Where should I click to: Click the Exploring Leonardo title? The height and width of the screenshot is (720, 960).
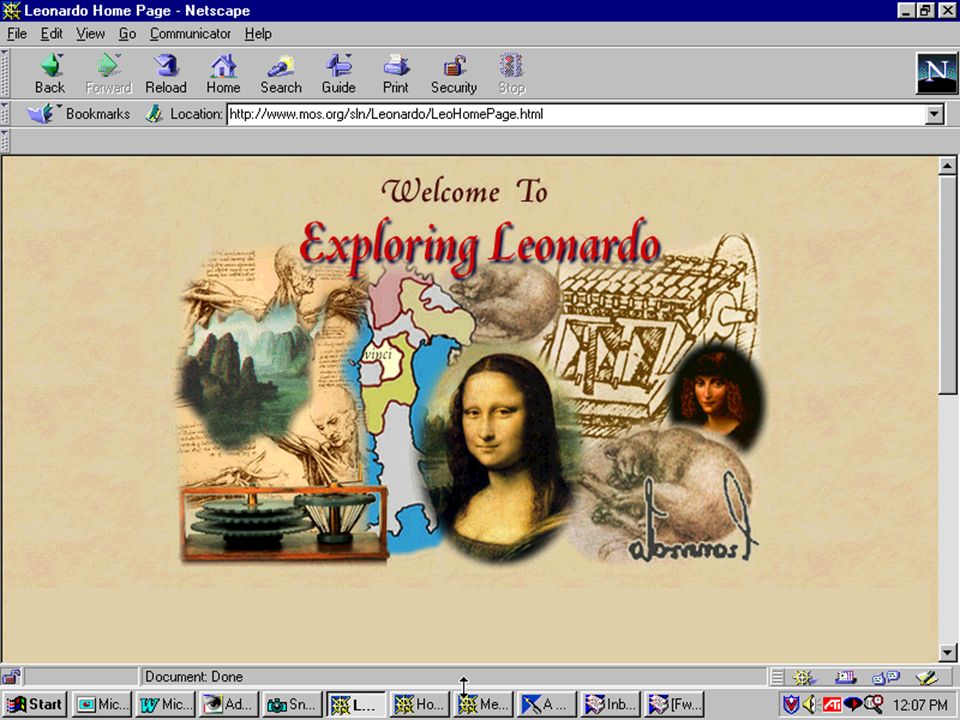click(481, 245)
